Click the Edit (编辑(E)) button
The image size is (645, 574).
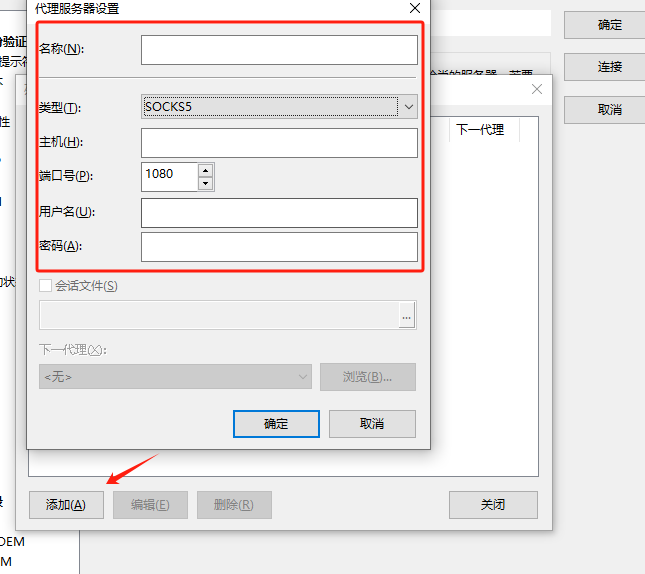point(150,505)
